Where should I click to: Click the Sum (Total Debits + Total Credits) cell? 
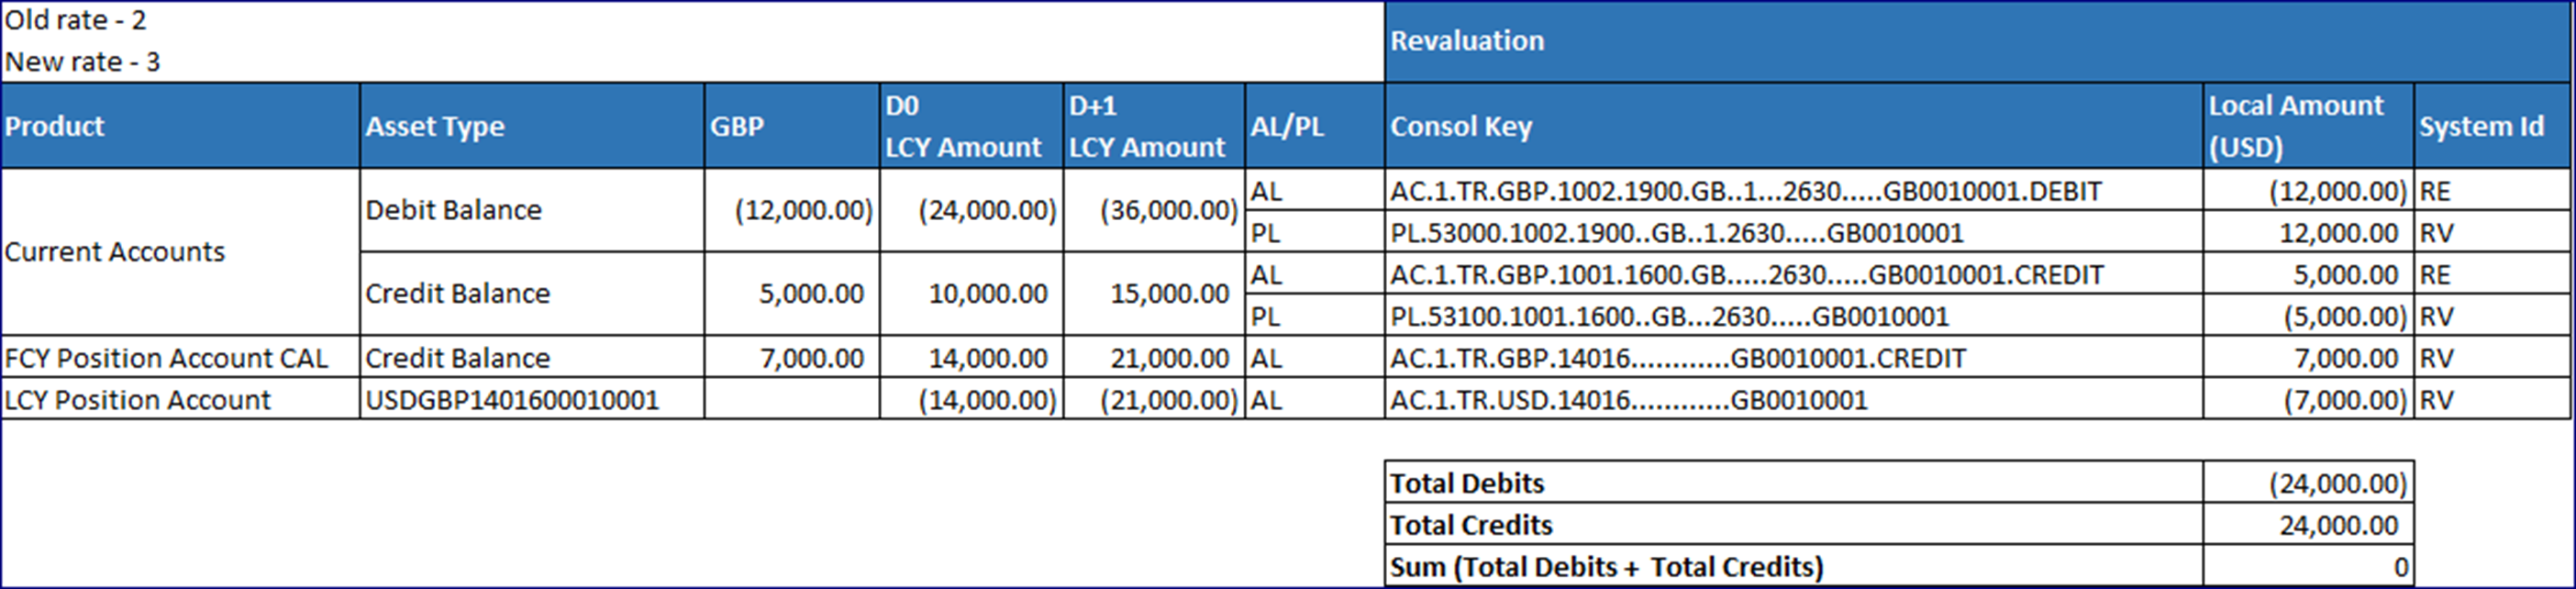[x=1794, y=567]
